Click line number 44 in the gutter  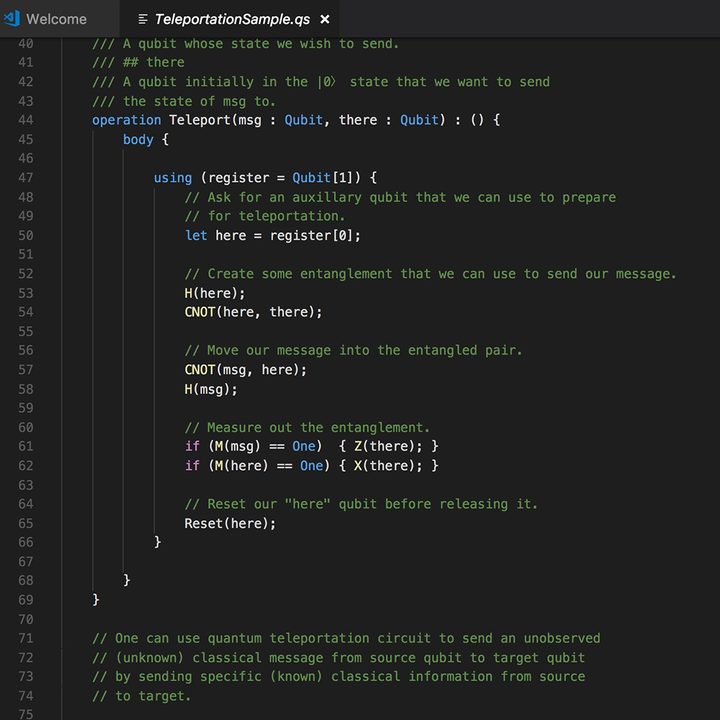tap(26, 120)
